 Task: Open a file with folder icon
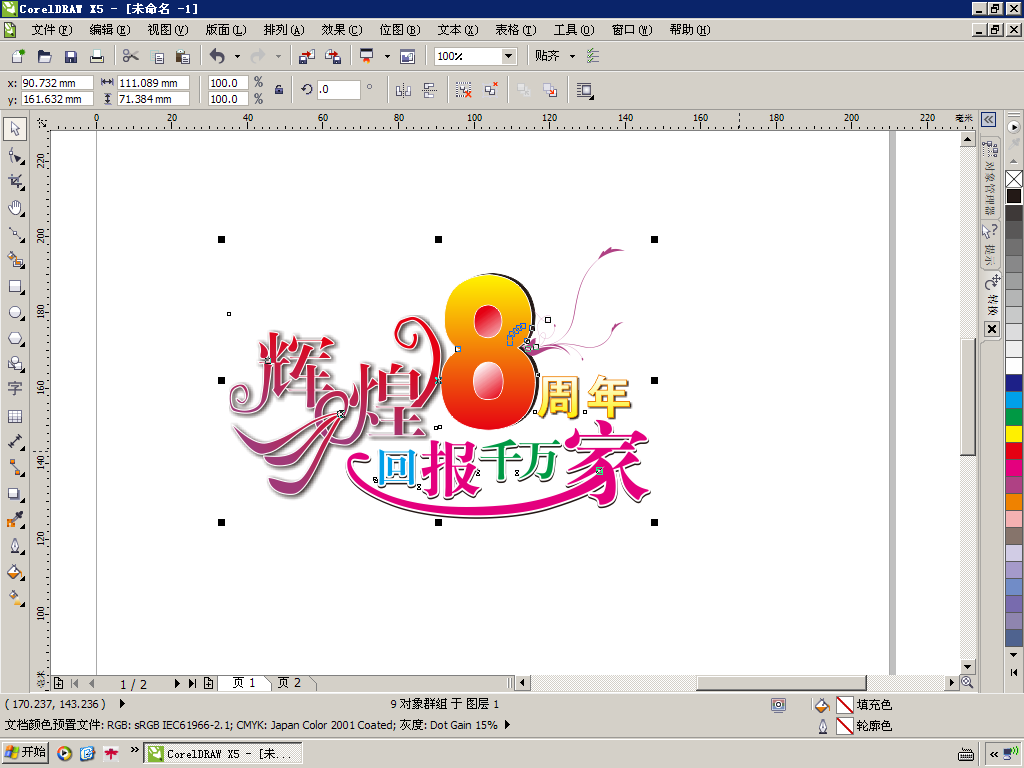[44, 57]
